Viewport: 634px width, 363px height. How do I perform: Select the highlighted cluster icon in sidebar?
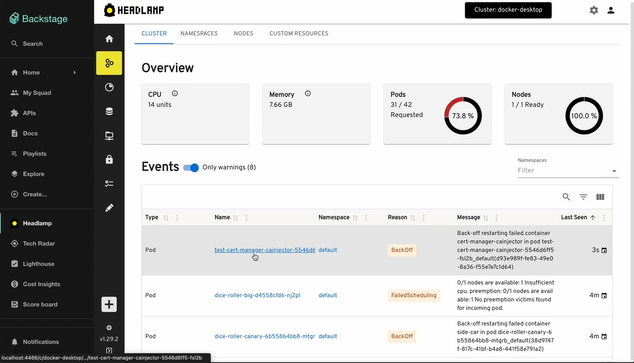[109, 63]
